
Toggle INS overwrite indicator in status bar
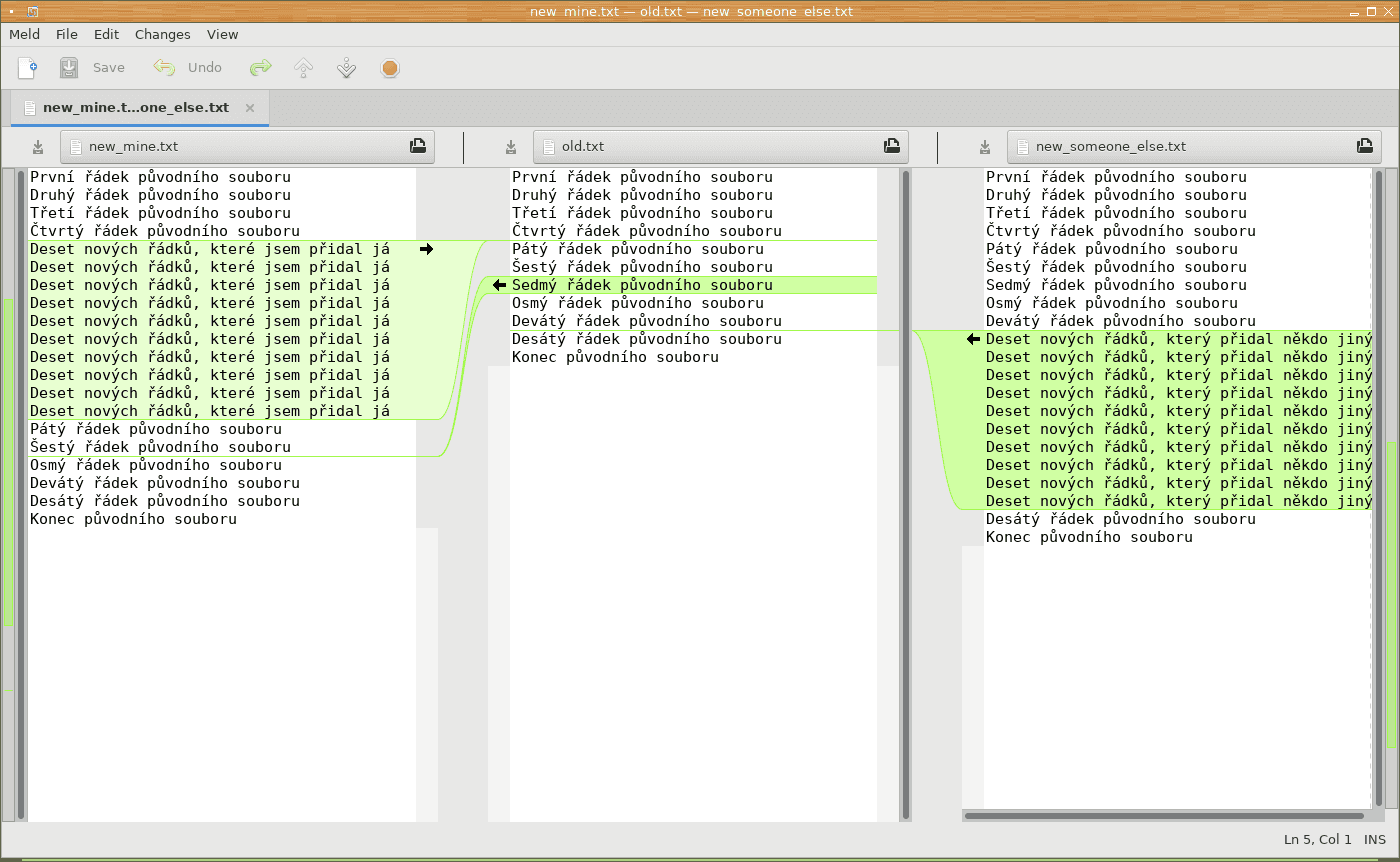[1375, 840]
